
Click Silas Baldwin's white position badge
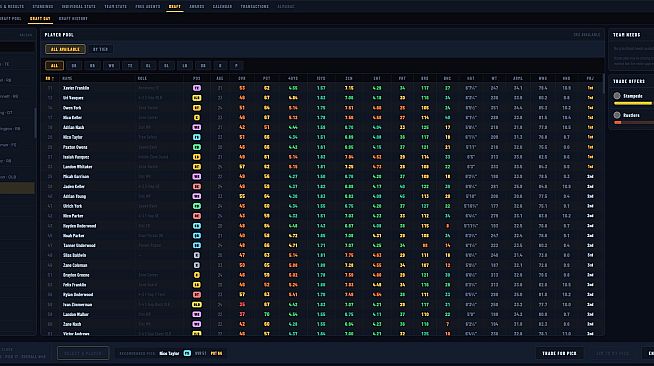[196, 255]
